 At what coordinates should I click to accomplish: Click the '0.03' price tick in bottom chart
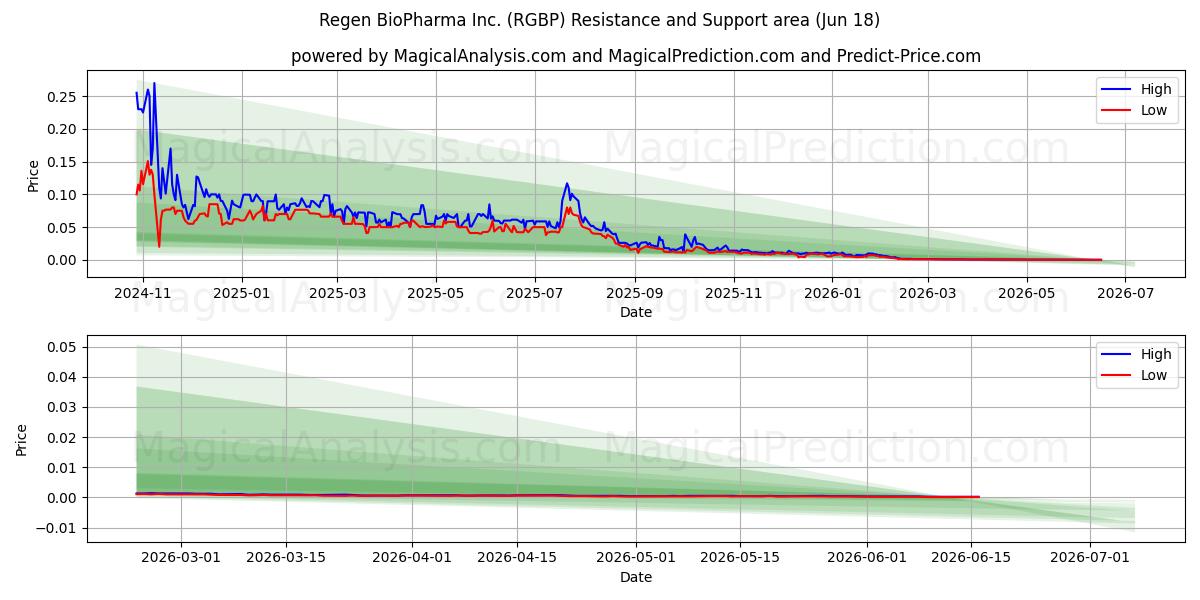(62, 407)
